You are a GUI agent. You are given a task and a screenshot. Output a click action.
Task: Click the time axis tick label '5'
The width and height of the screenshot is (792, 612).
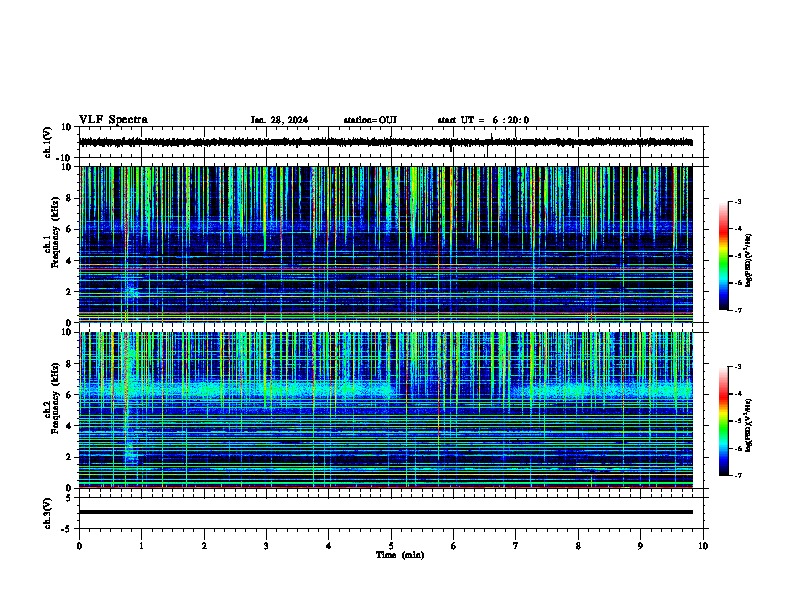pyautogui.click(x=391, y=546)
